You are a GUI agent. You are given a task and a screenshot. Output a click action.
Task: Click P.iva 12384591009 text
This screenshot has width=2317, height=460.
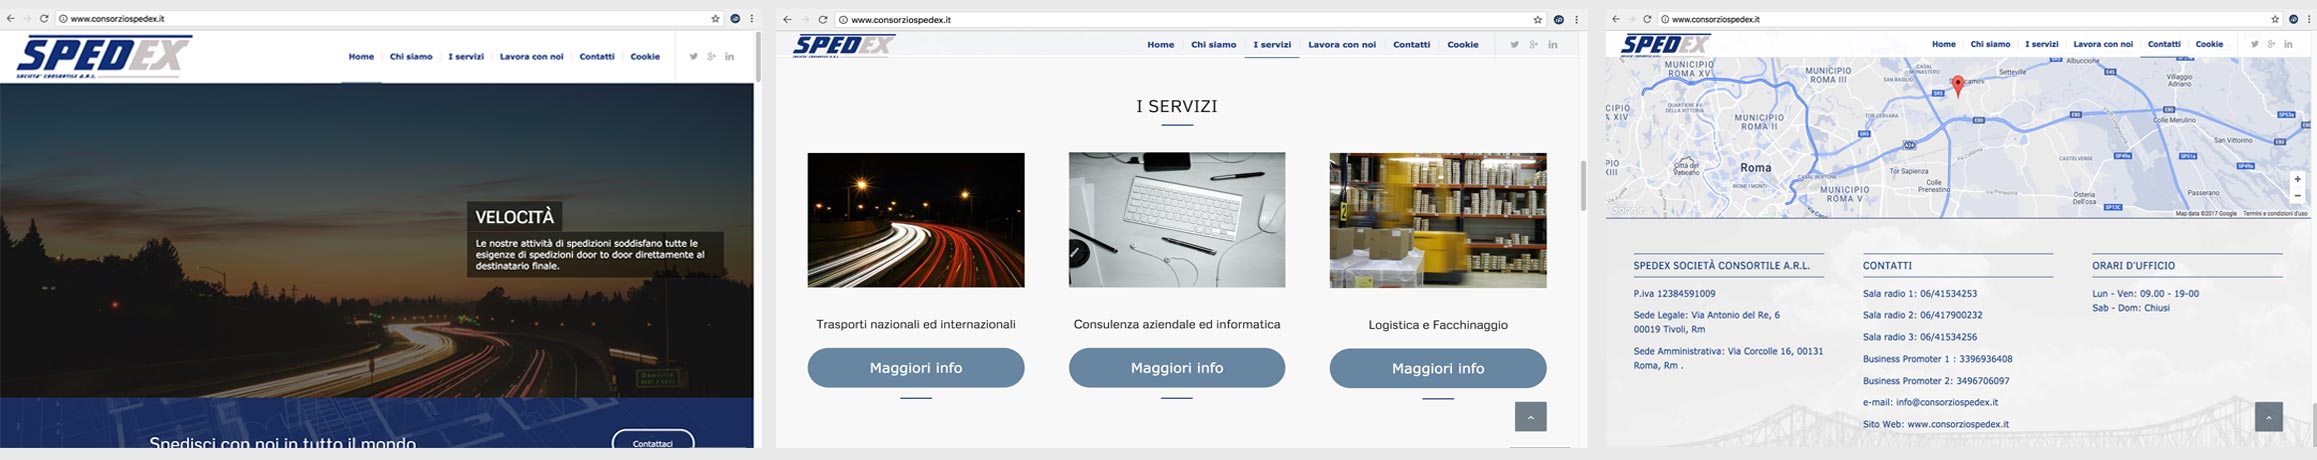pyautogui.click(x=1674, y=294)
